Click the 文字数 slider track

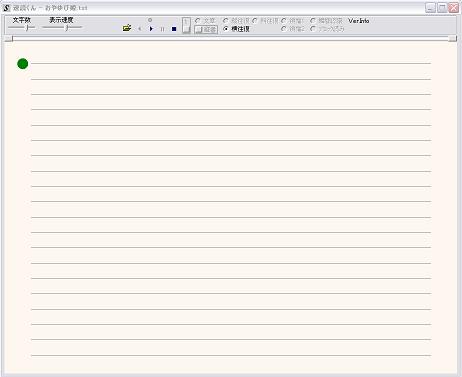coord(22,28)
